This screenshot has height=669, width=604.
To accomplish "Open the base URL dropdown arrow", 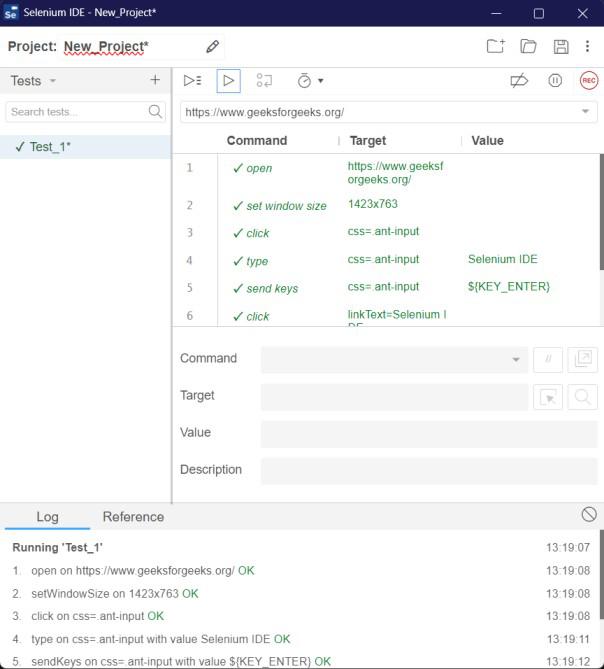I will pos(585,111).
